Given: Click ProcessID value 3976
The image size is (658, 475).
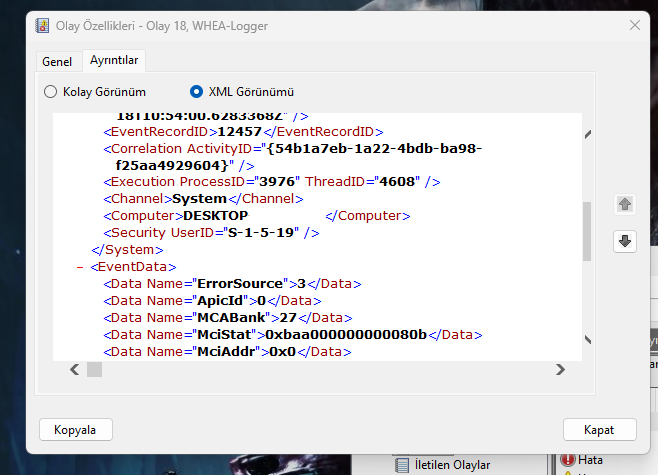Looking at the screenshot, I should 277,182.
